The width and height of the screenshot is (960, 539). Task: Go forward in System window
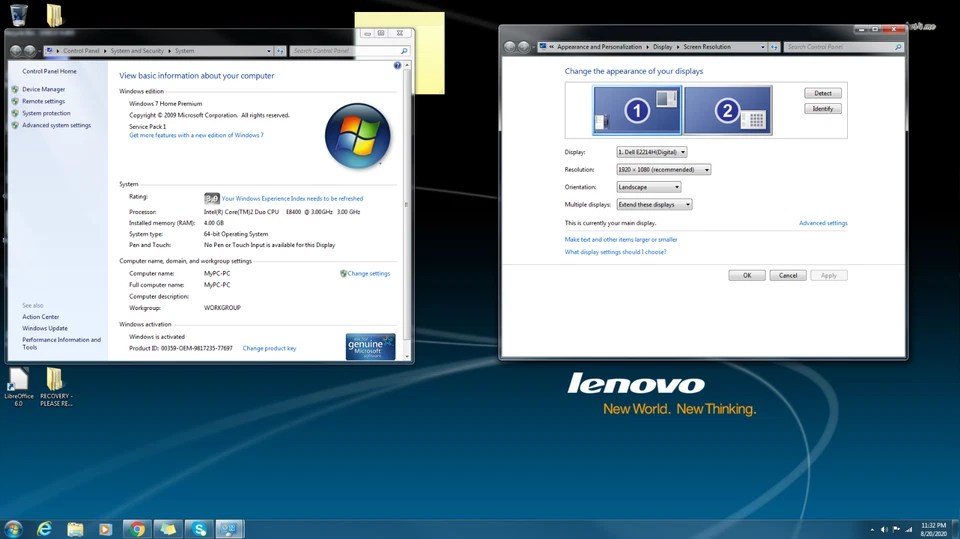click(x=29, y=51)
